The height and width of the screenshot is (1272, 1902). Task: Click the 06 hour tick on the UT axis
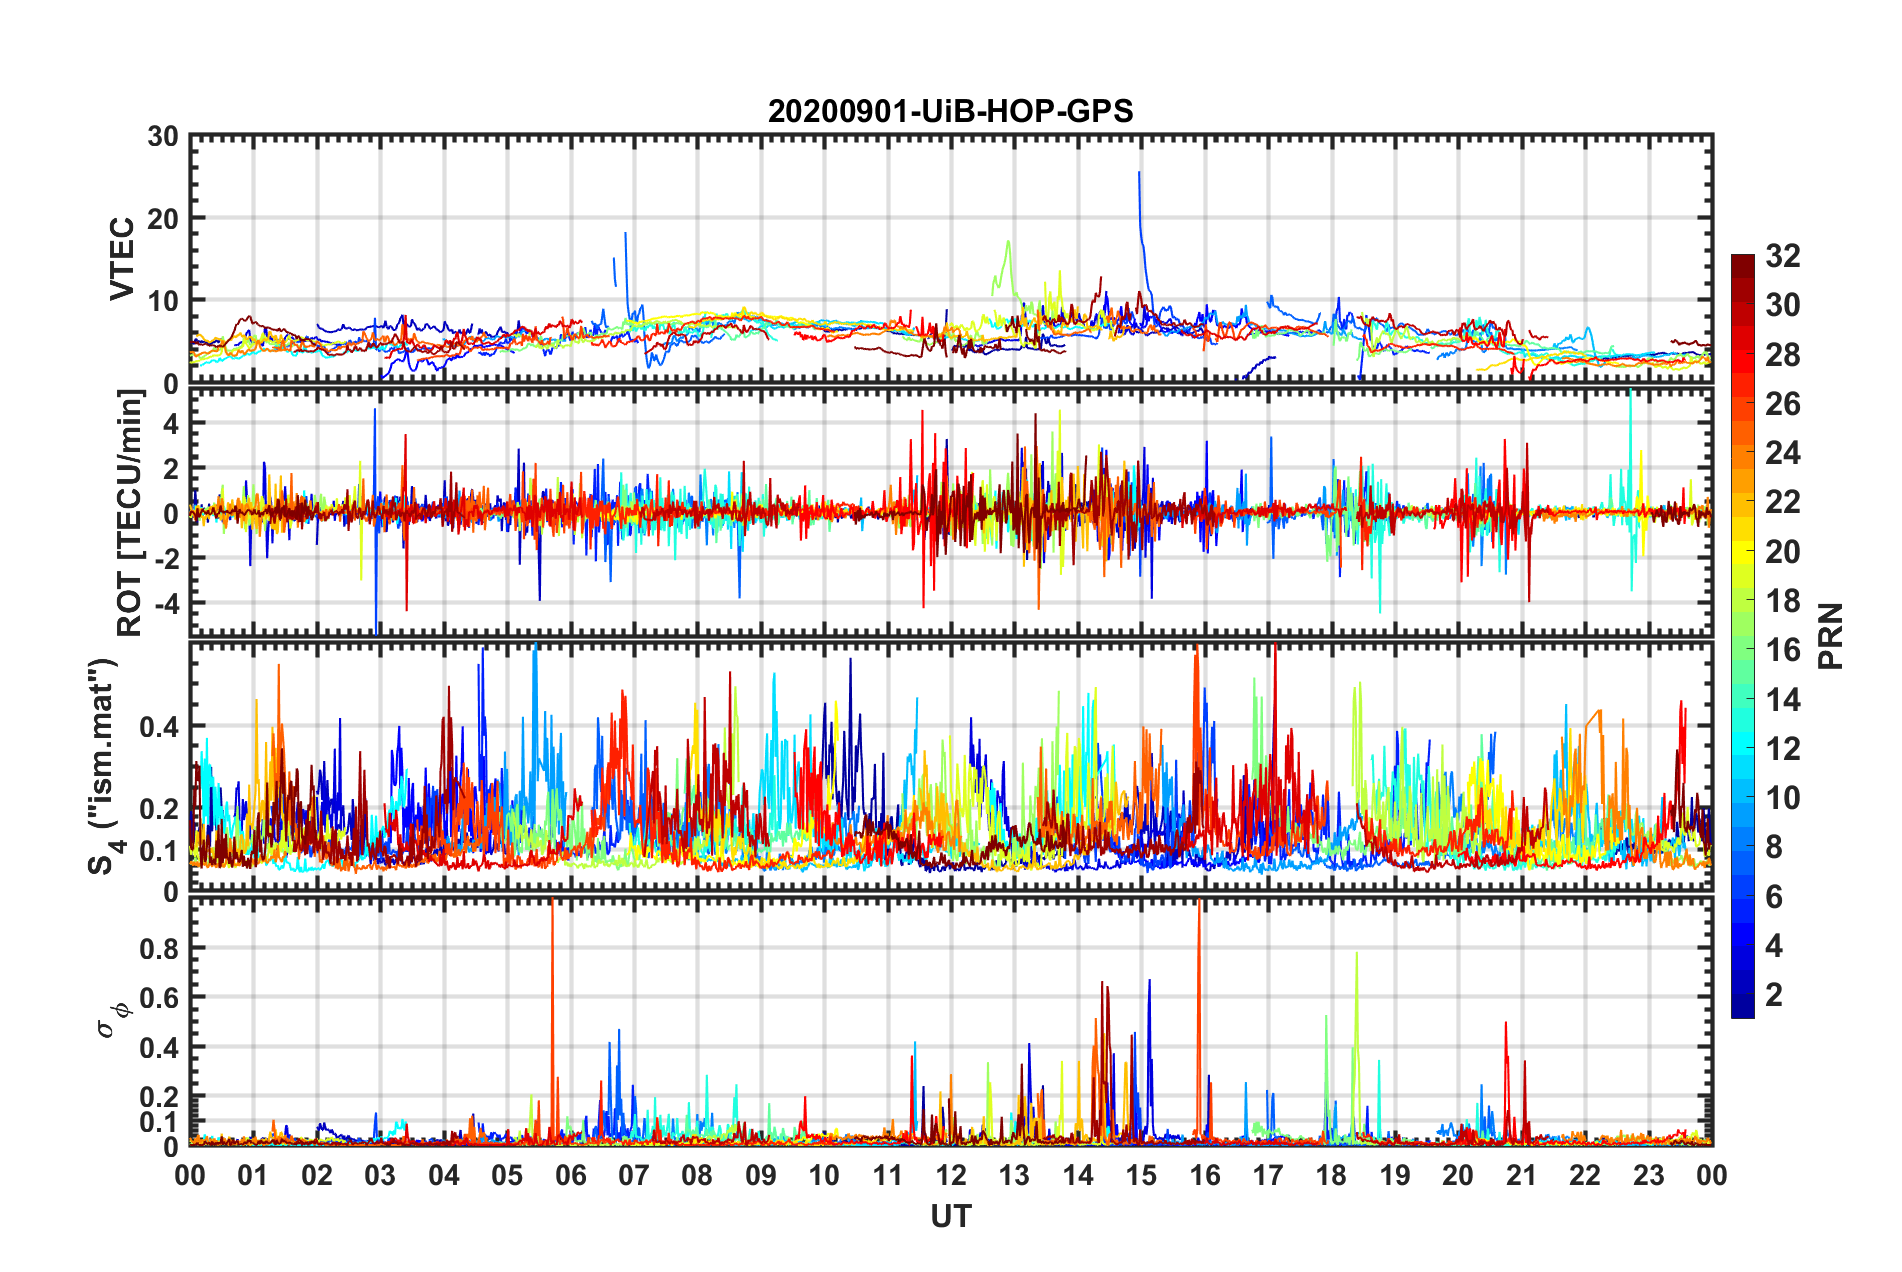tap(570, 1175)
